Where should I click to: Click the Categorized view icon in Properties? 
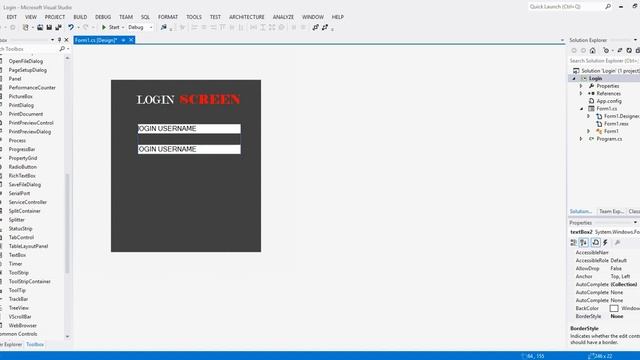pos(573,242)
